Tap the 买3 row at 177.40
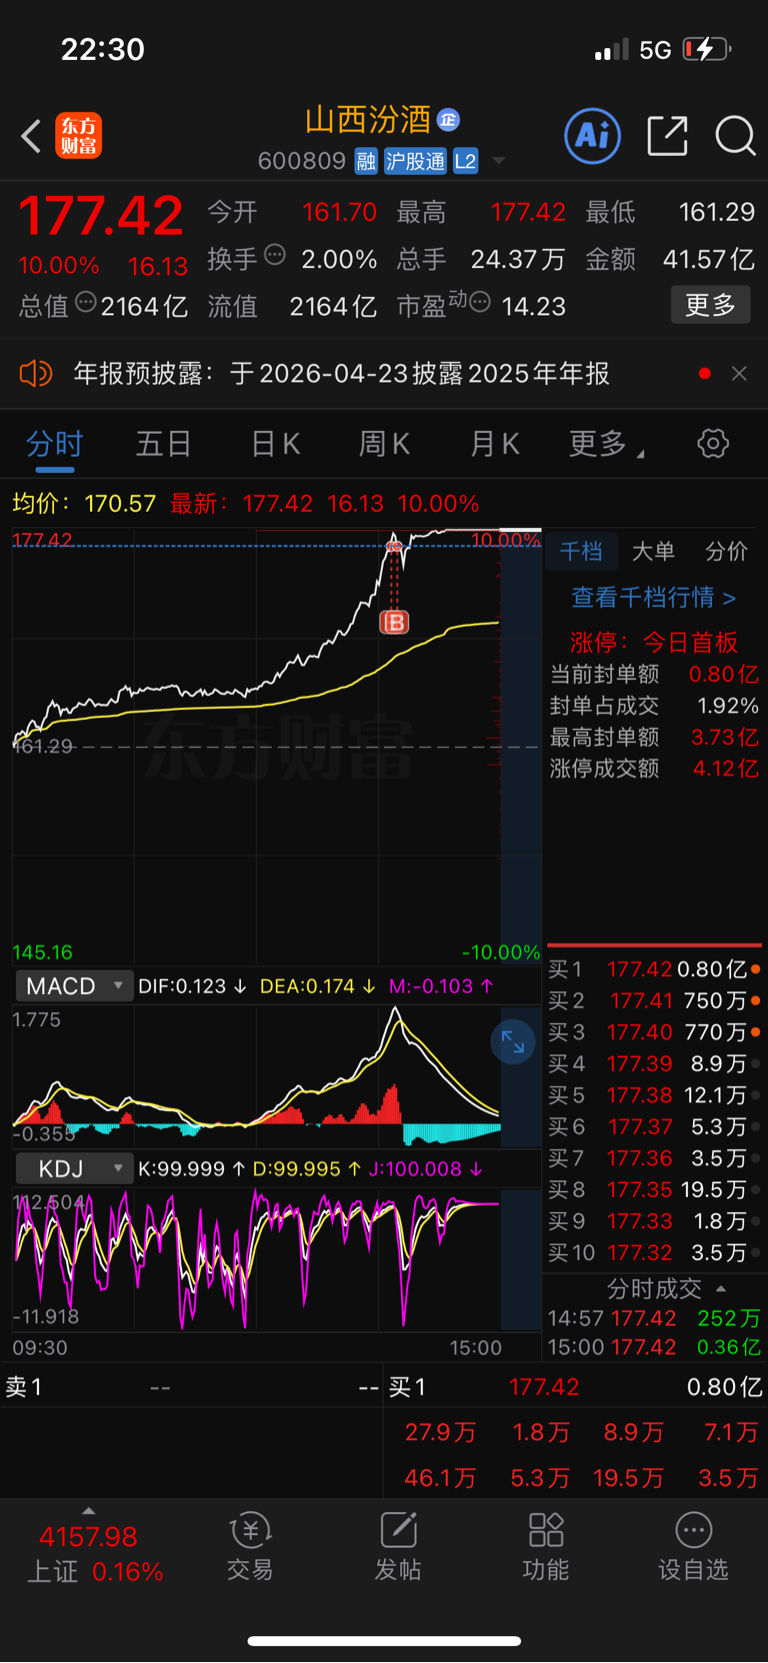 point(654,1032)
